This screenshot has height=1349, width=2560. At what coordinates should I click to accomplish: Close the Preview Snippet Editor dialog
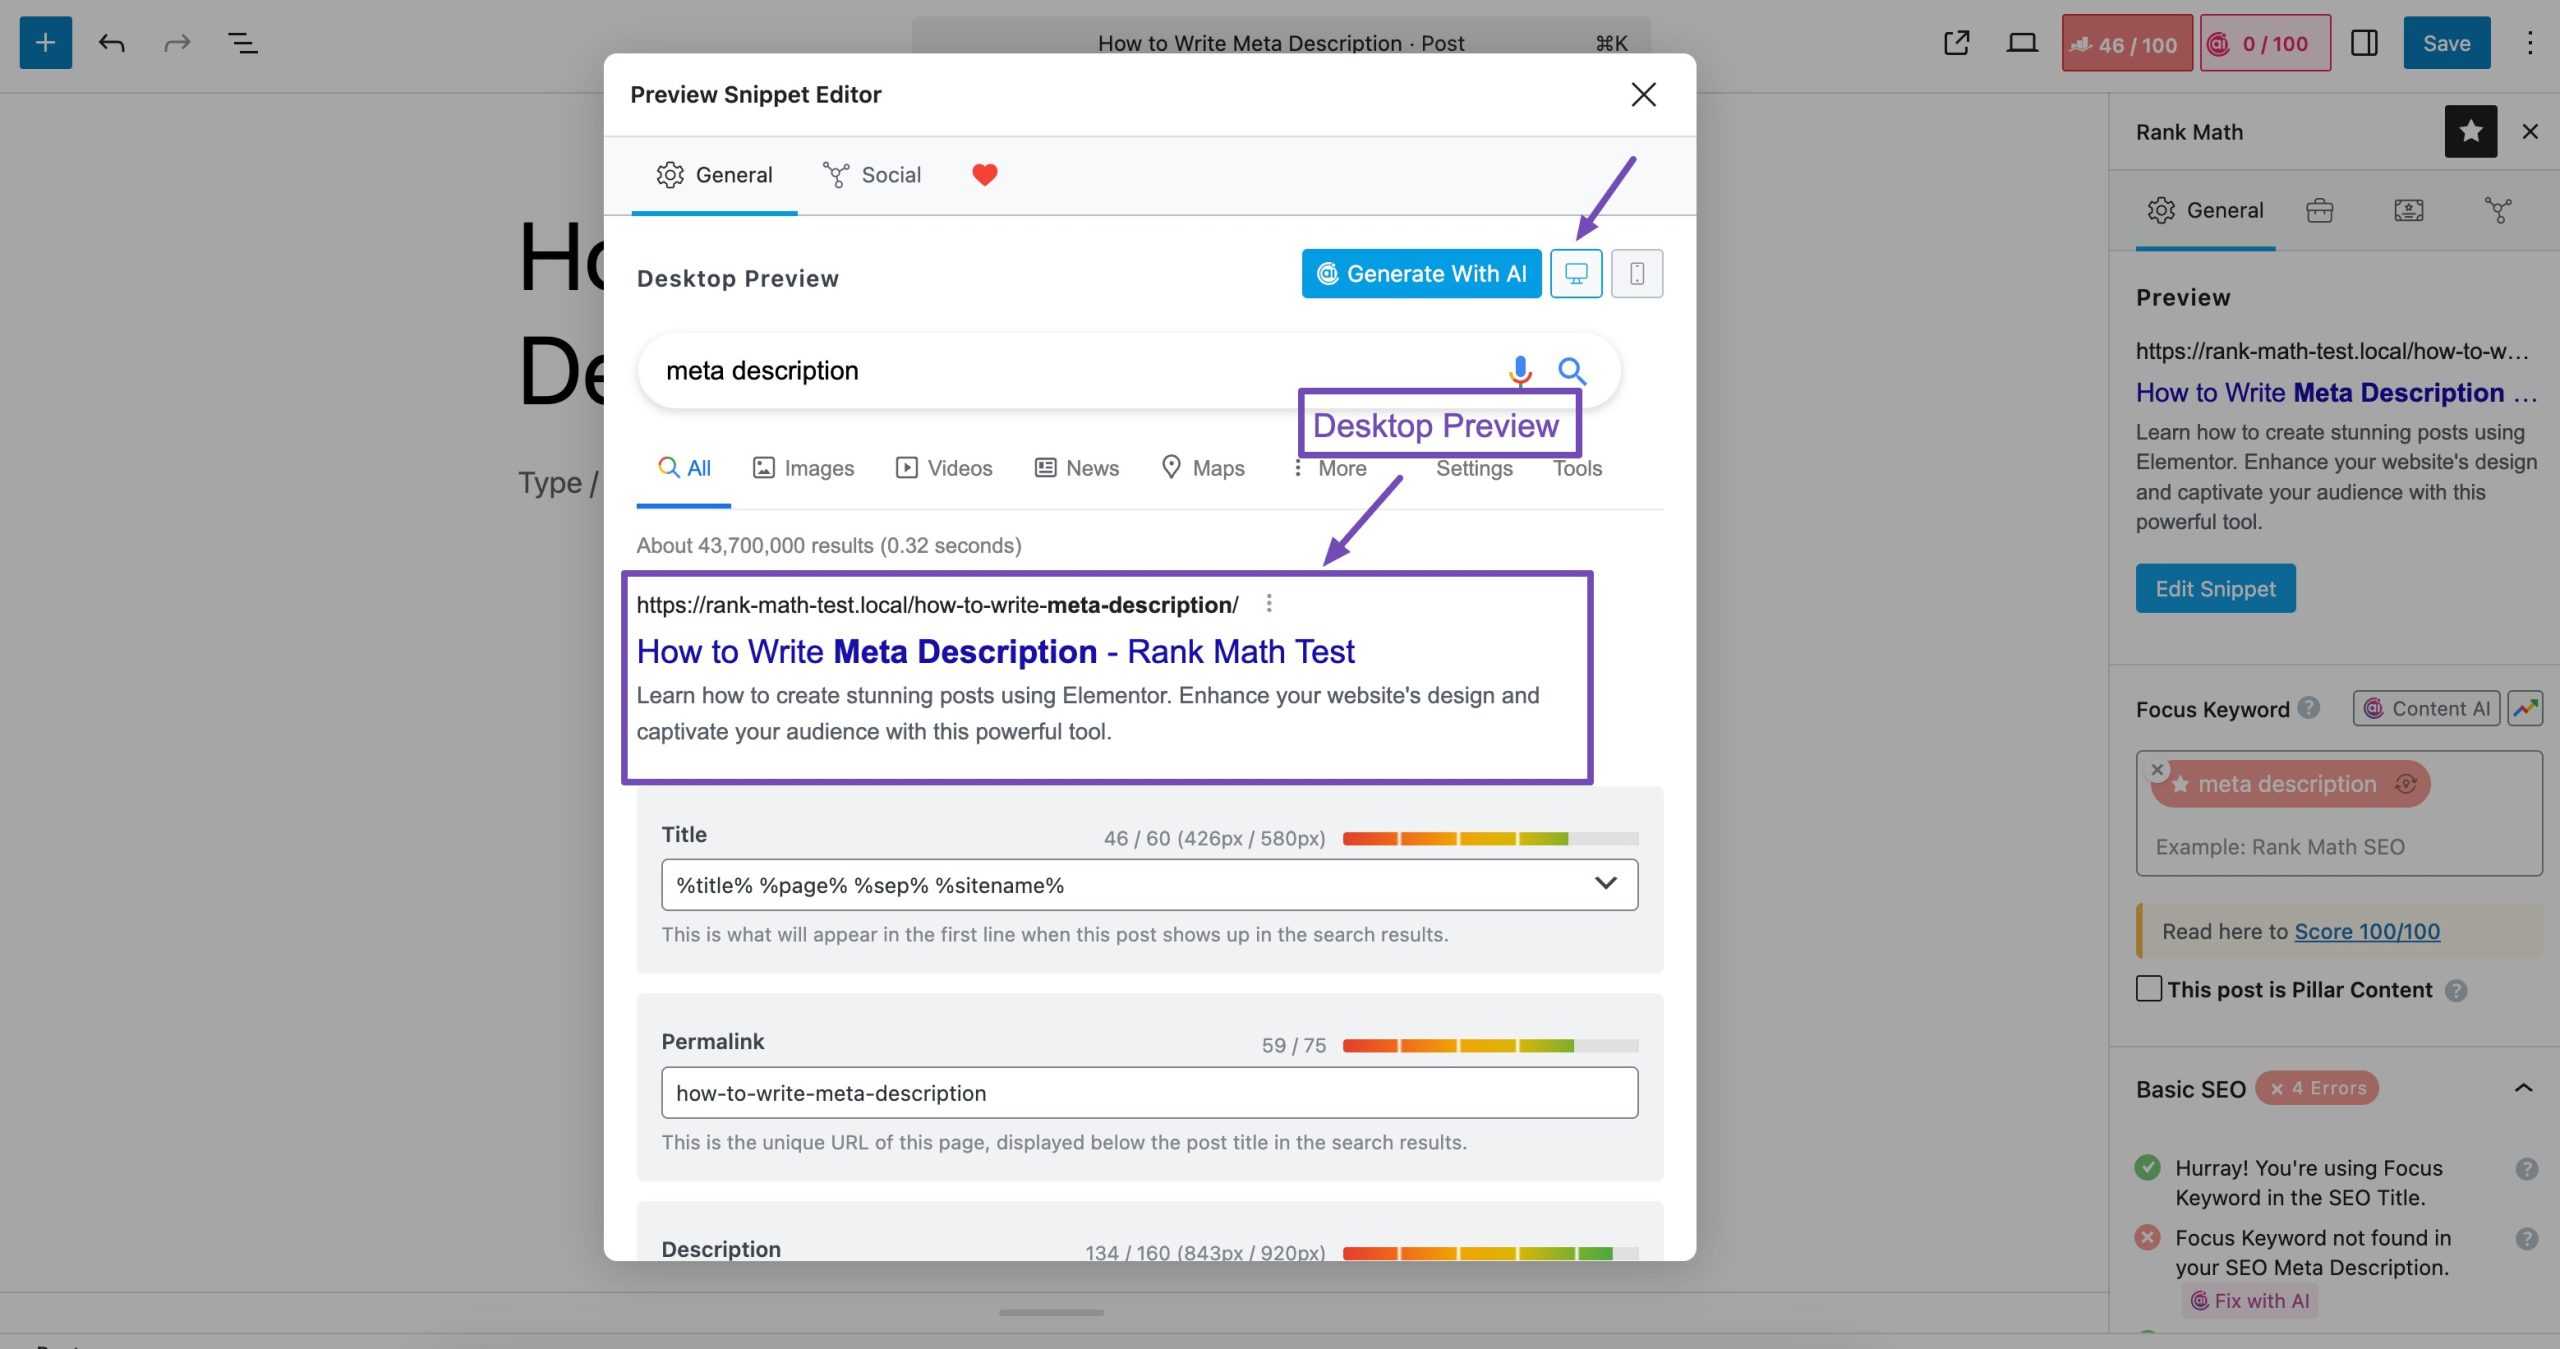coord(1643,95)
